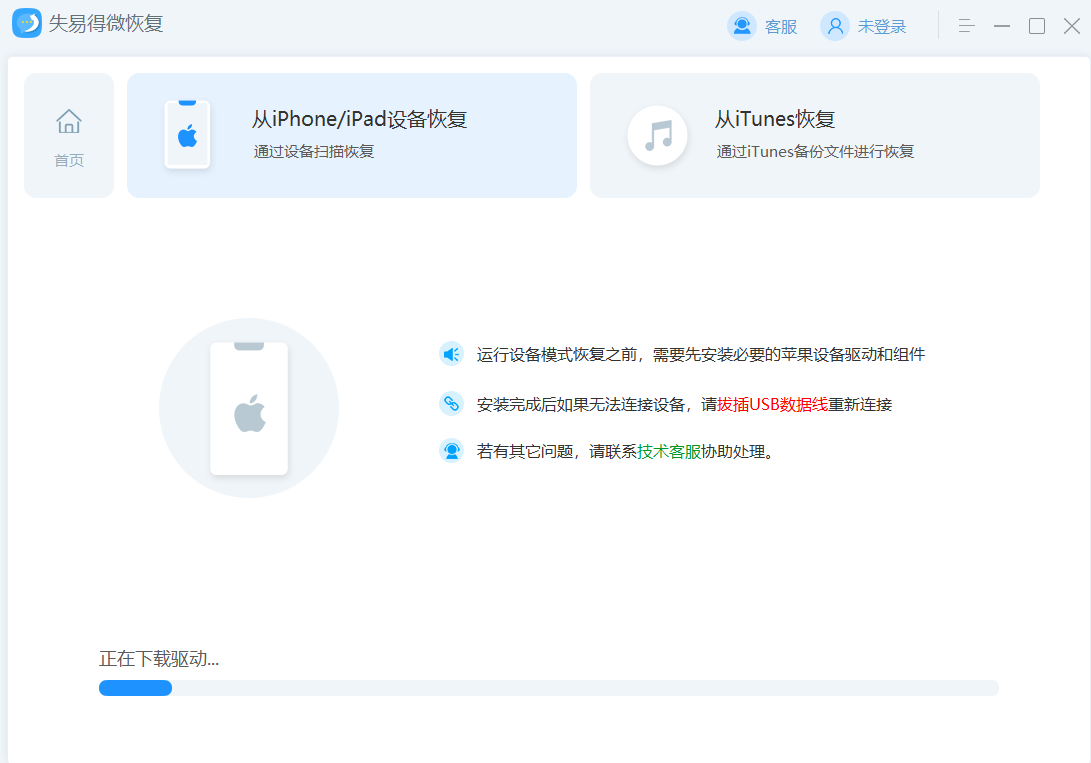The image size is (1091, 763).
Task: Click the 客服 label in the title bar
Action: coord(781,26)
